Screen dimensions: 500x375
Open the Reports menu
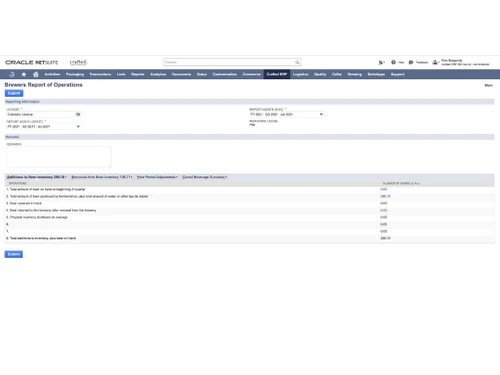(x=138, y=74)
